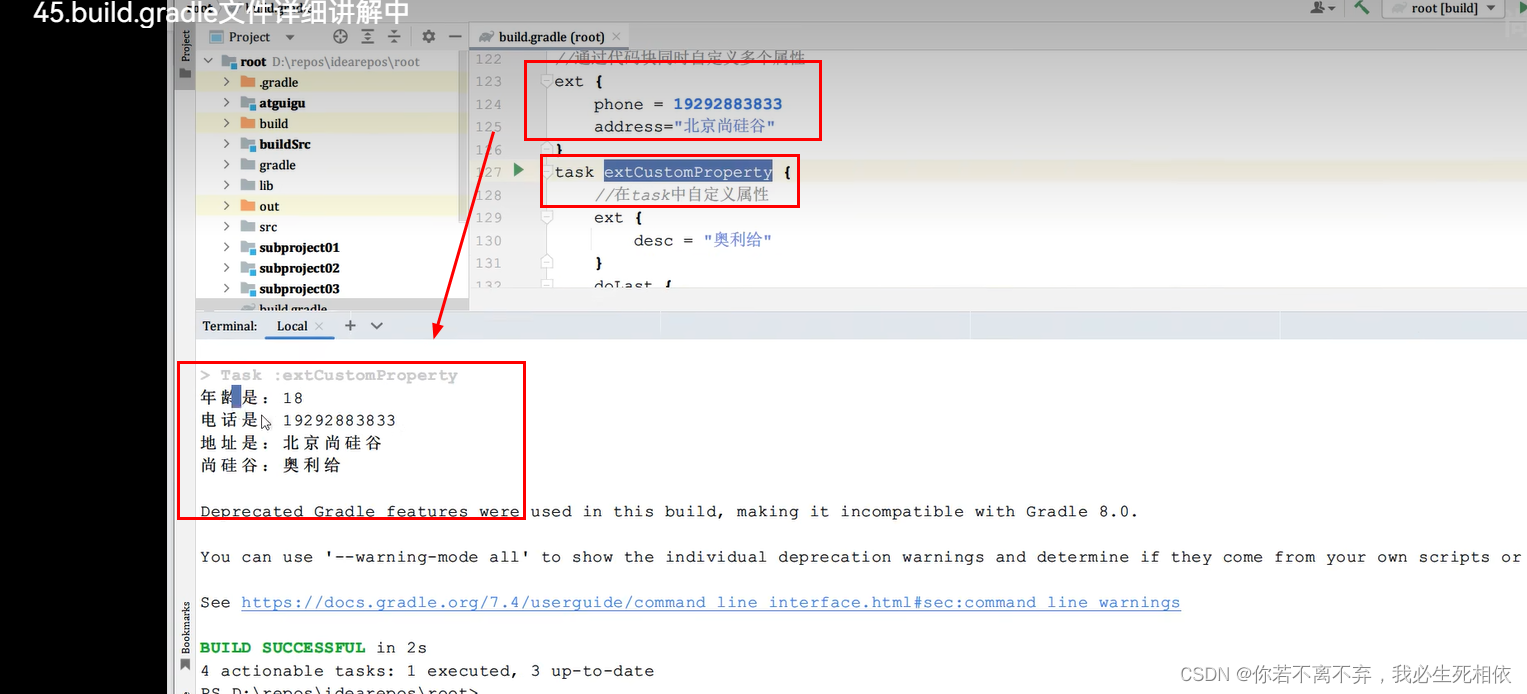This screenshot has height=694, width=1527.
Task: Close the Local terminal tab
Action: [x=319, y=326]
